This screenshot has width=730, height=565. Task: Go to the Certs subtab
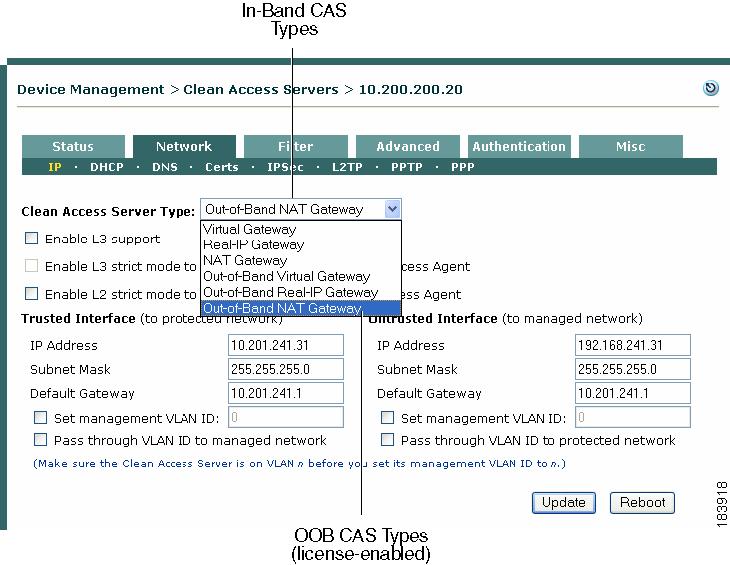(222, 167)
